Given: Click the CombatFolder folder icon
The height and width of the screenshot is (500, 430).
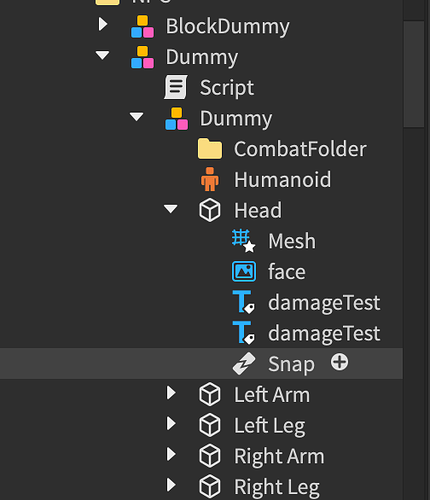Looking at the screenshot, I should (210, 149).
